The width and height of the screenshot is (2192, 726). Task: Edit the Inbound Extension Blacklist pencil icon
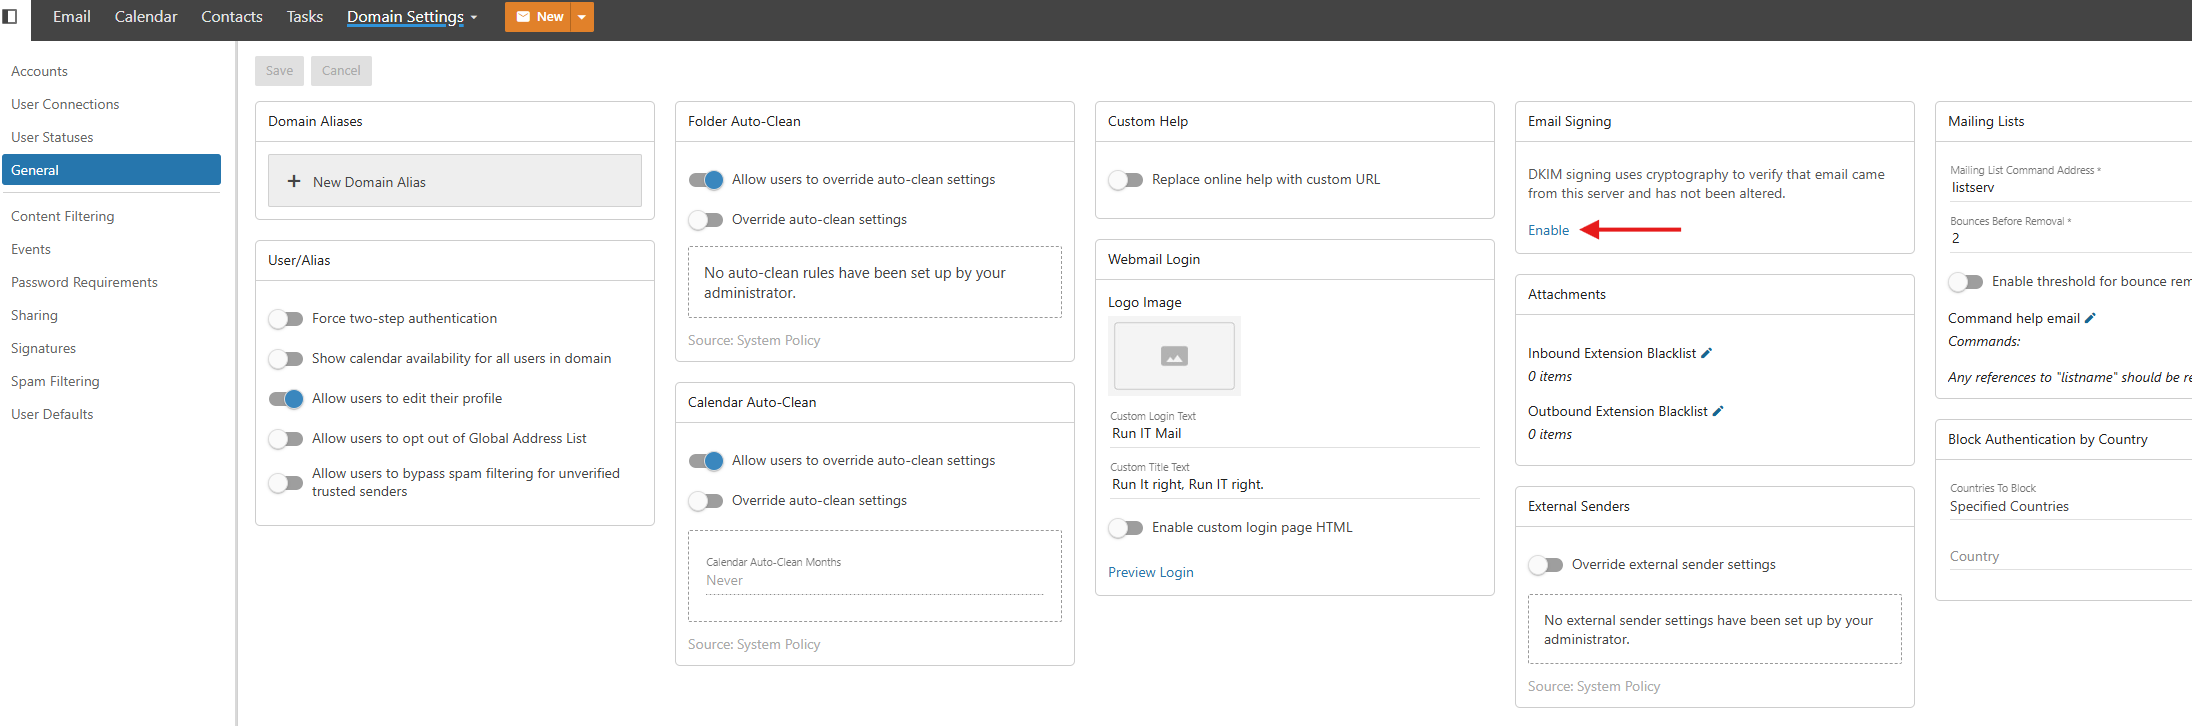click(x=1707, y=353)
